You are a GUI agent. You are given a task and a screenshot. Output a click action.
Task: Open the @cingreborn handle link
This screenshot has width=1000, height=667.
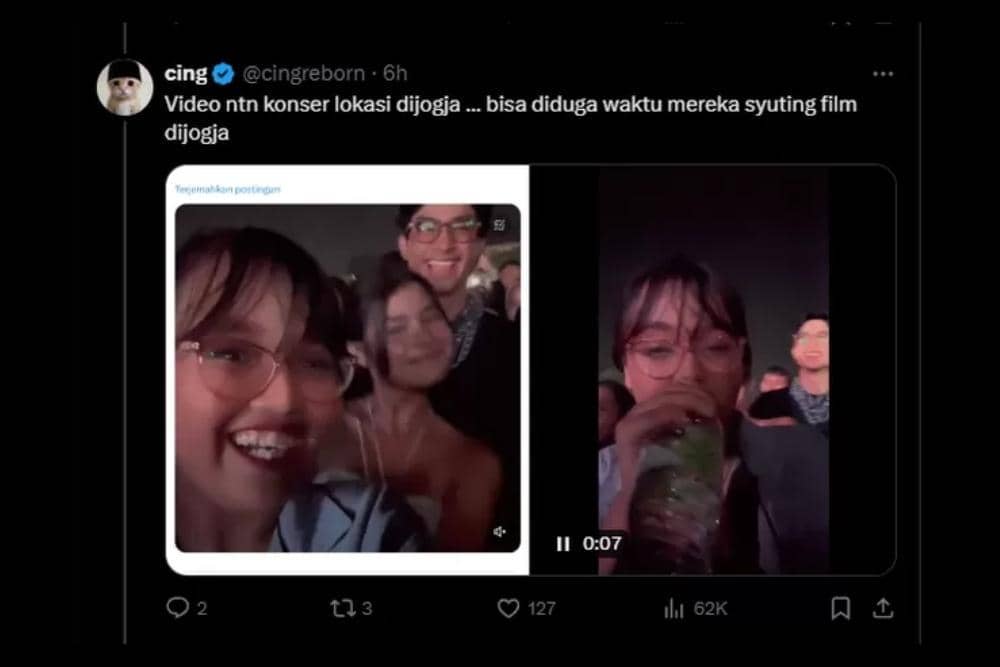(x=304, y=73)
